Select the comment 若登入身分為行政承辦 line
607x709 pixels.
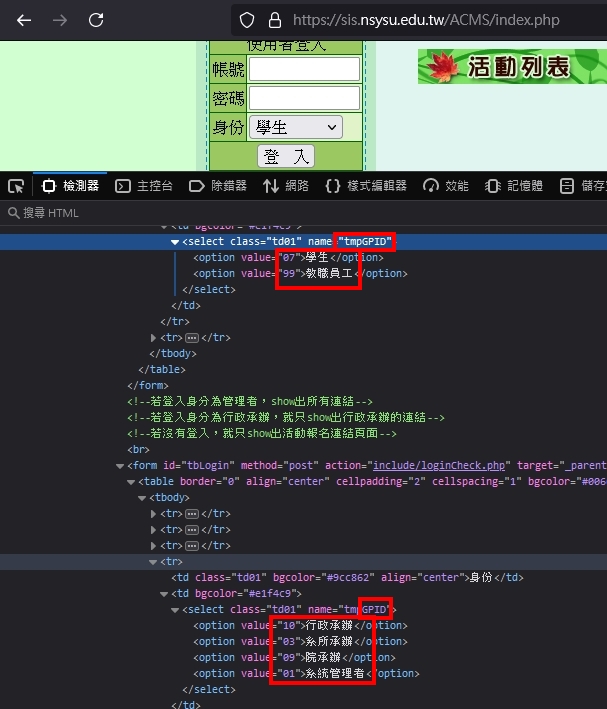point(286,417)
